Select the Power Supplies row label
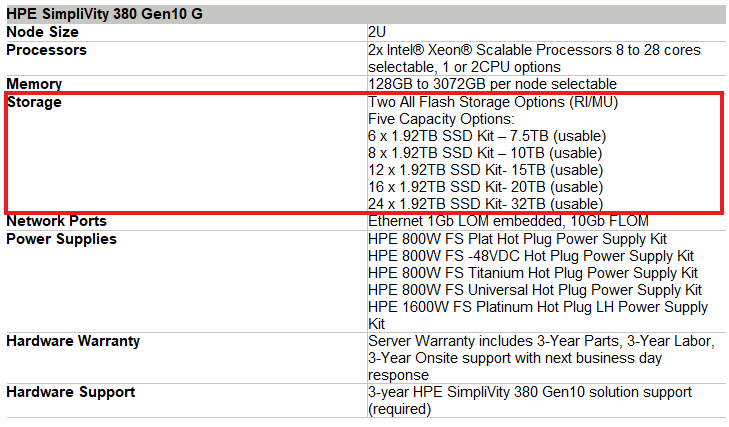 point(61,239)
